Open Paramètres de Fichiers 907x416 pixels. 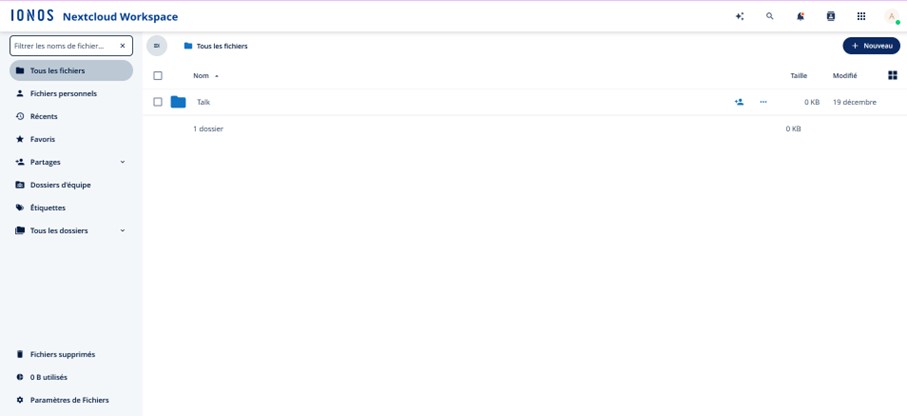click(x=69, y=400)
